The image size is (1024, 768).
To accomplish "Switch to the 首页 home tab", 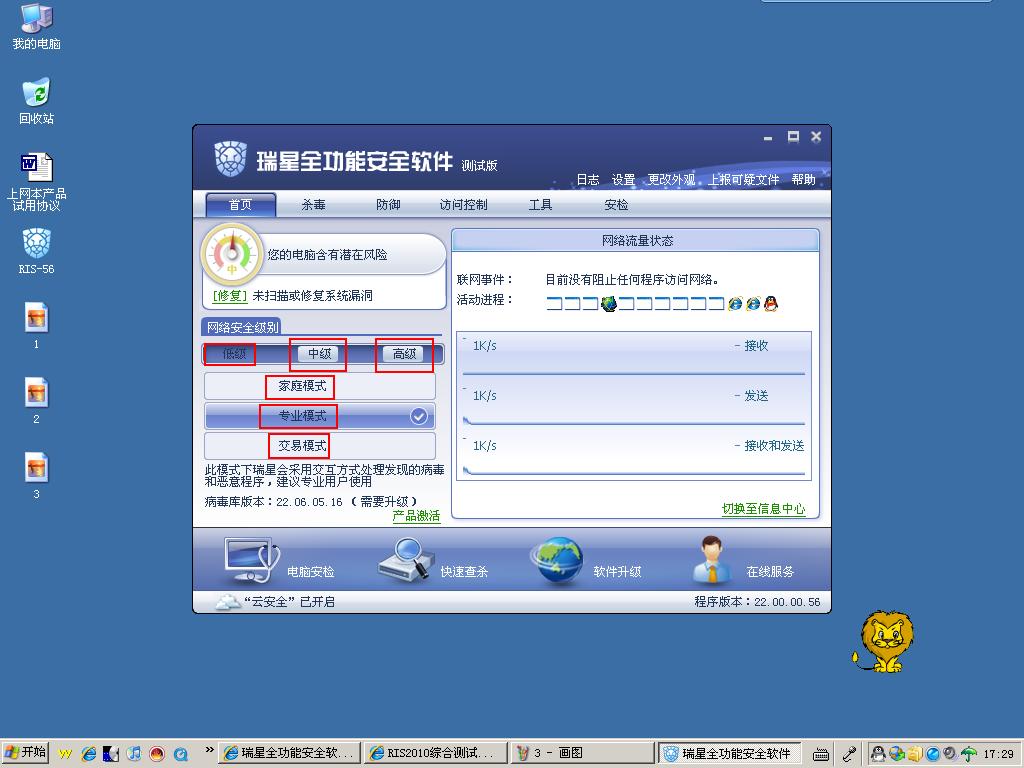I will point(240,205).
